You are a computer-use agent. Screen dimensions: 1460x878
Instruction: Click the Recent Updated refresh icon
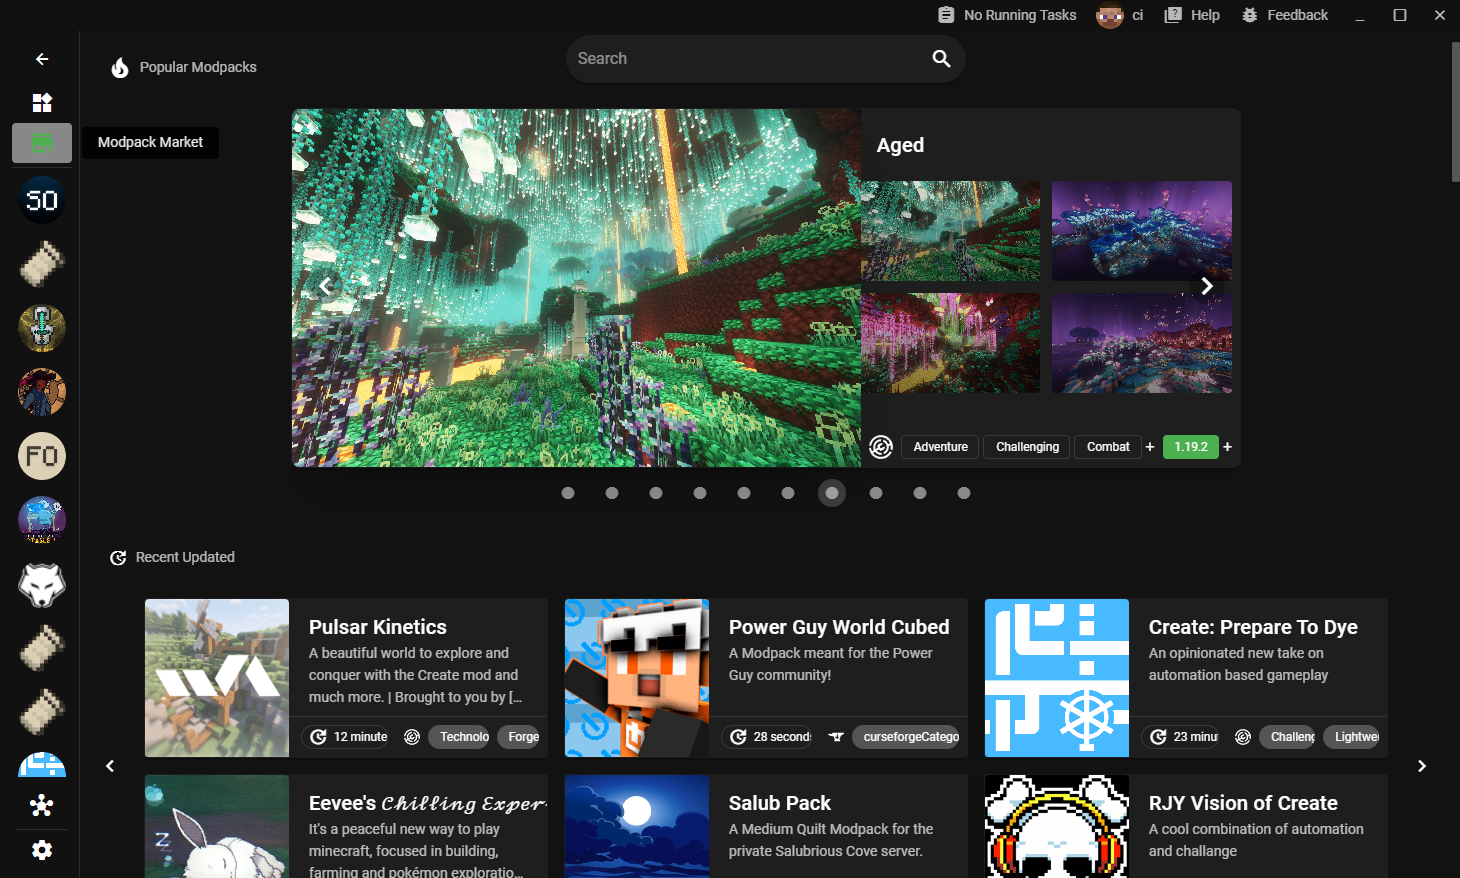118,558
